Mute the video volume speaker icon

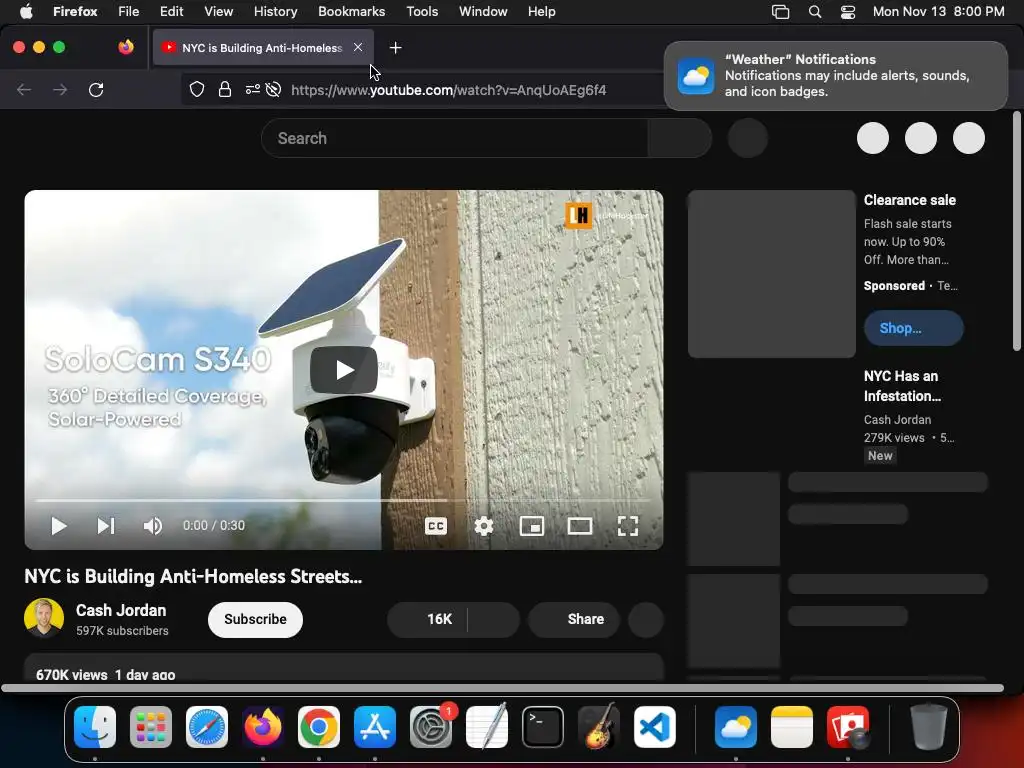pos(153,526)
